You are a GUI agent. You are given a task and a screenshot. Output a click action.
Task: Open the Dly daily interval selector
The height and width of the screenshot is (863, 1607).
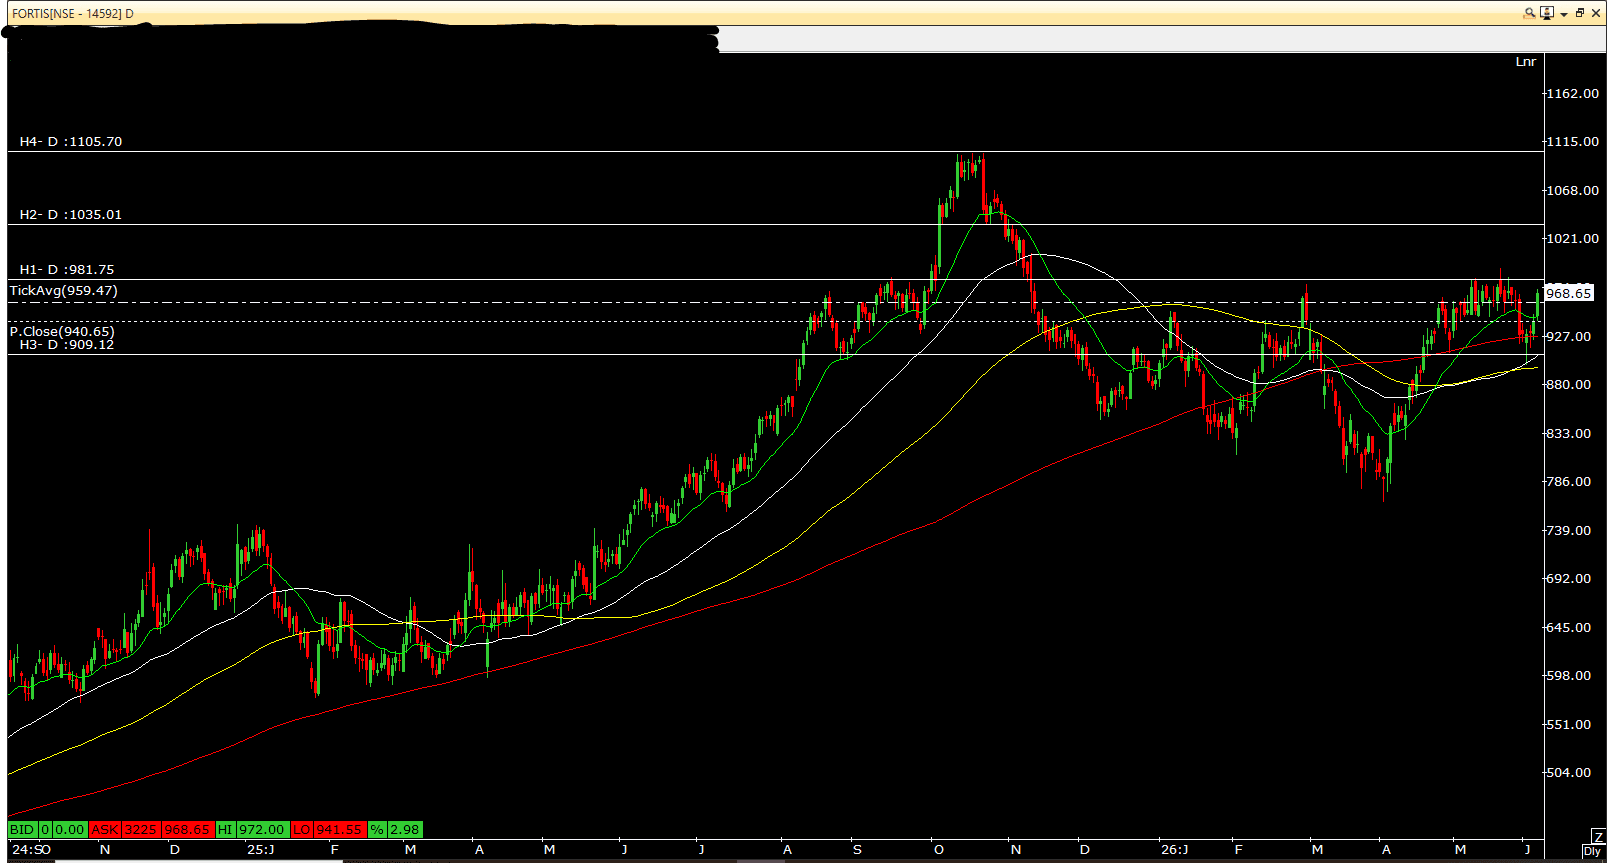(x=1592, y=851)
